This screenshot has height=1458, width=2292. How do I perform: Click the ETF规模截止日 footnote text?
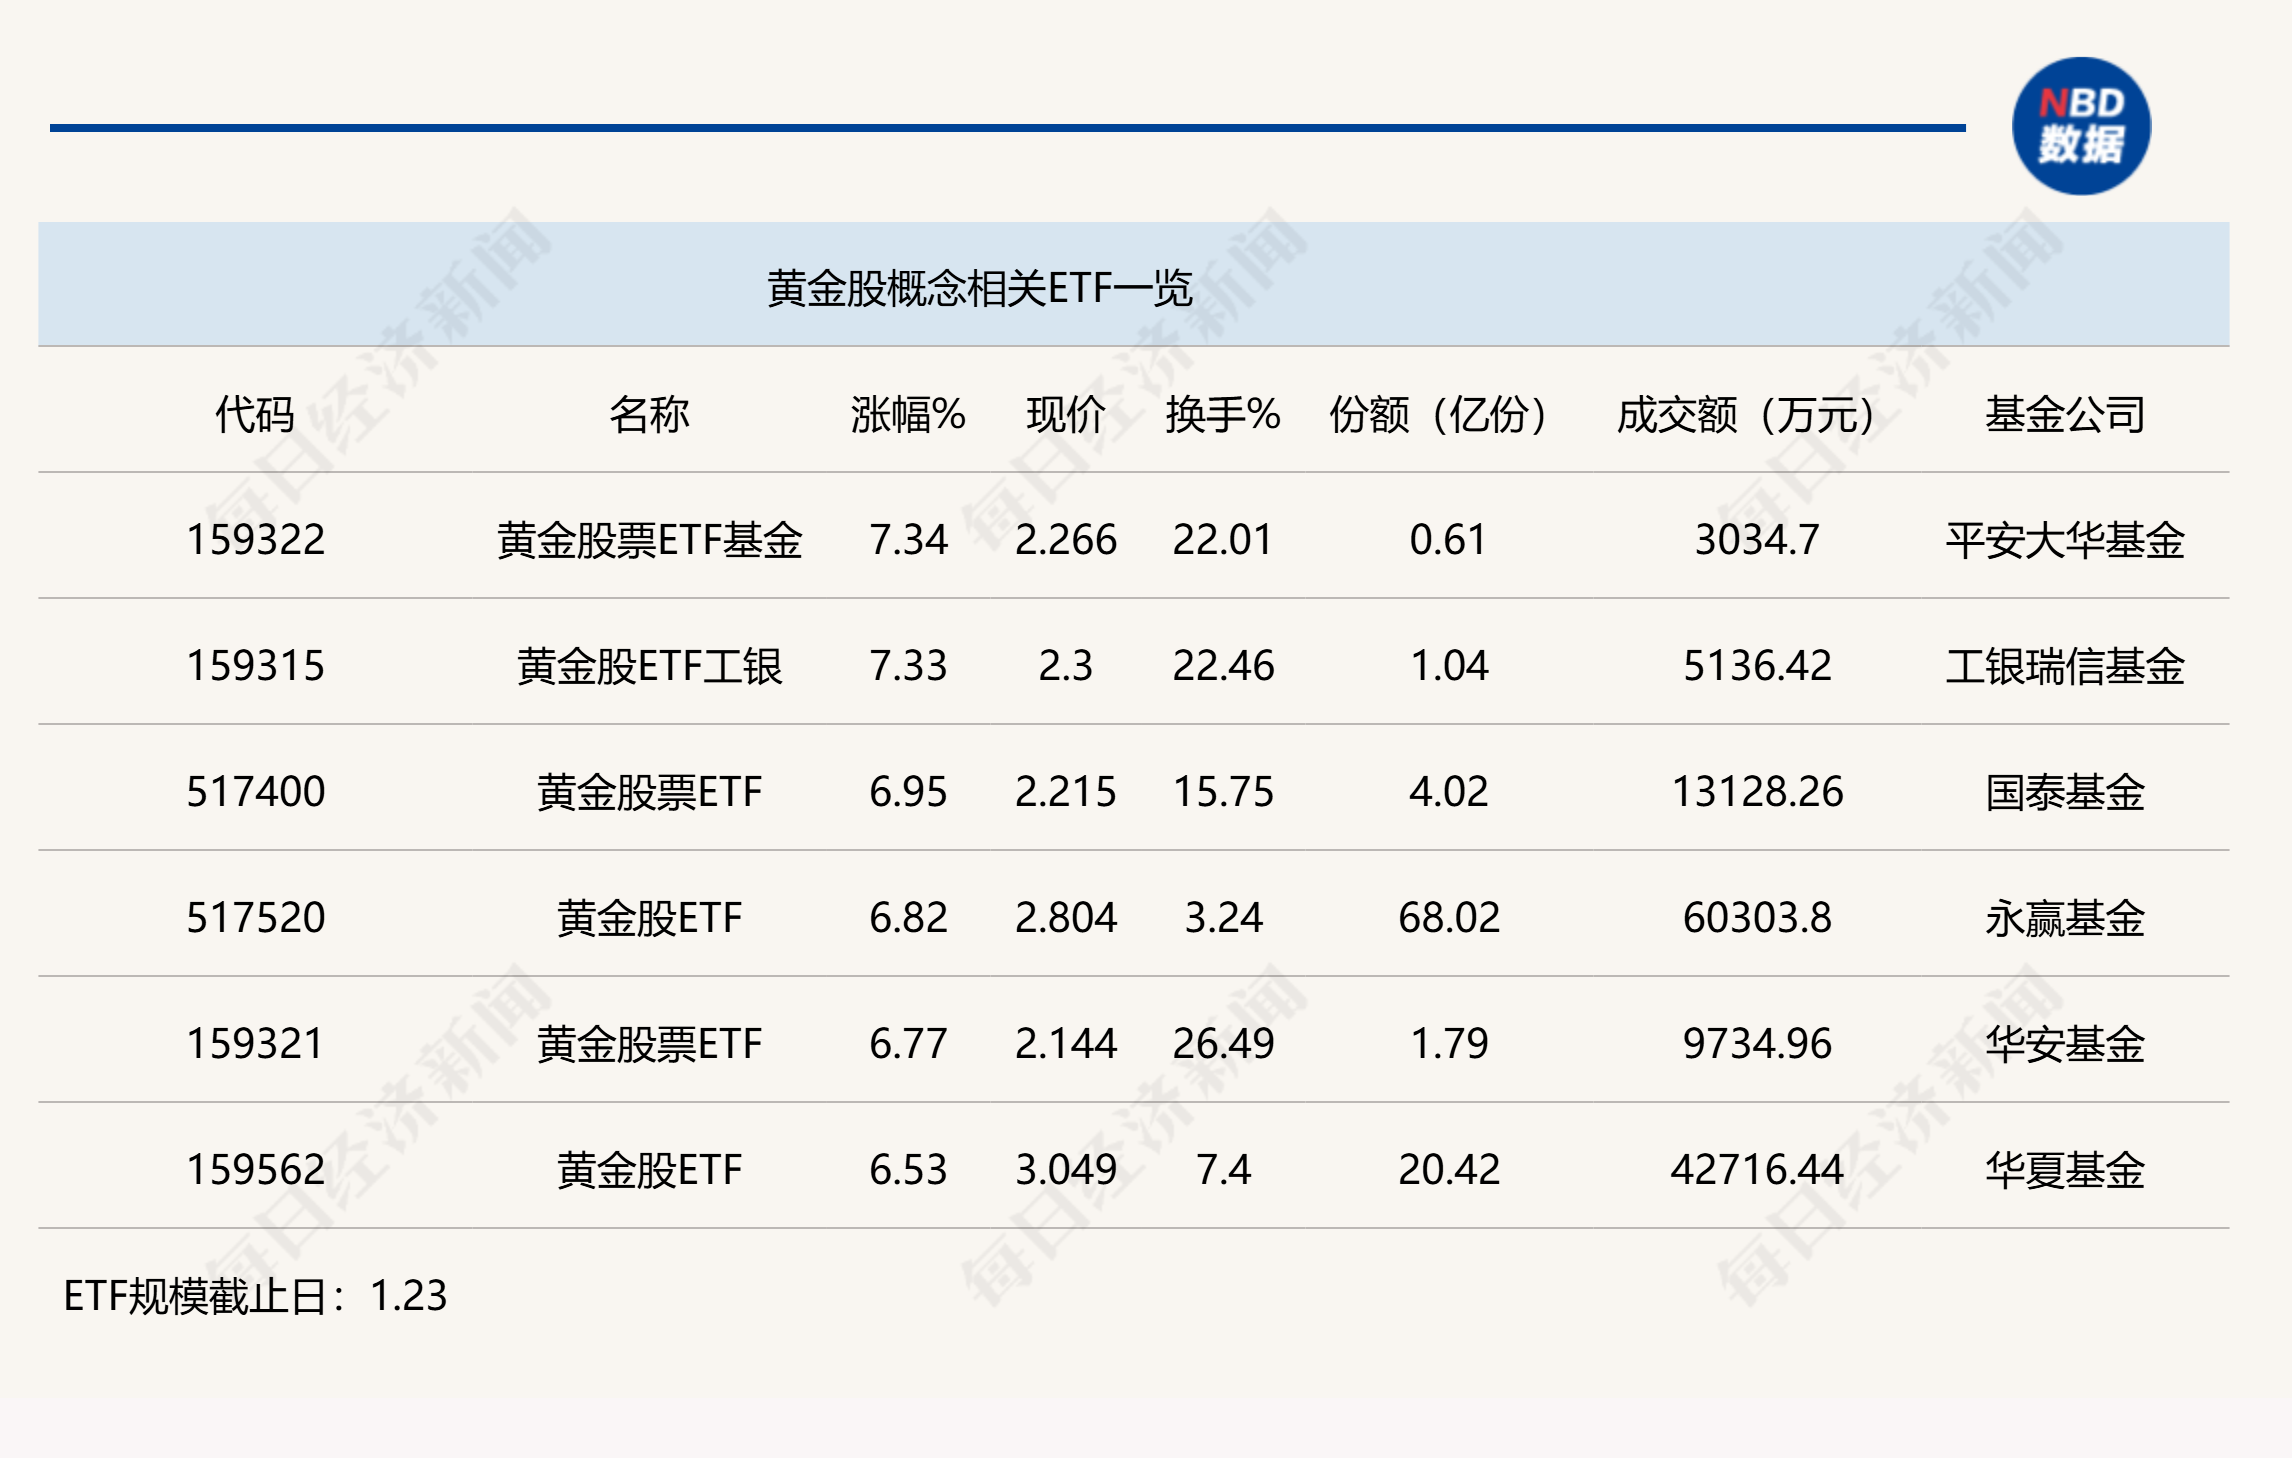(255, 1296)
